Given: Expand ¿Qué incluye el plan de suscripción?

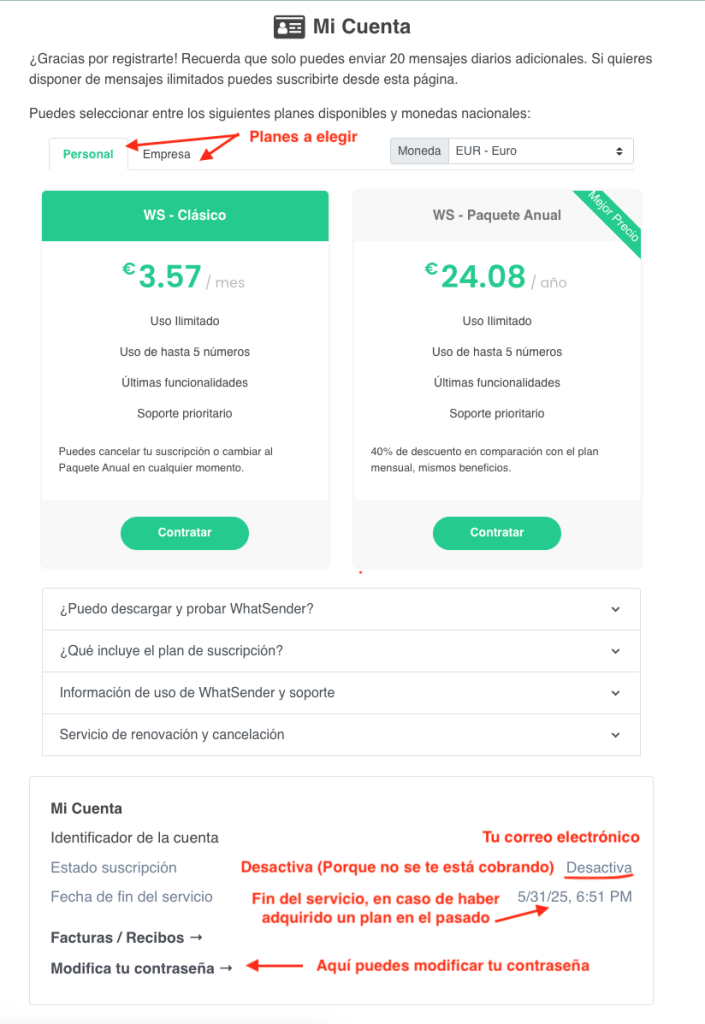Looking at the screenshot, I should click(x=341, y=651).
